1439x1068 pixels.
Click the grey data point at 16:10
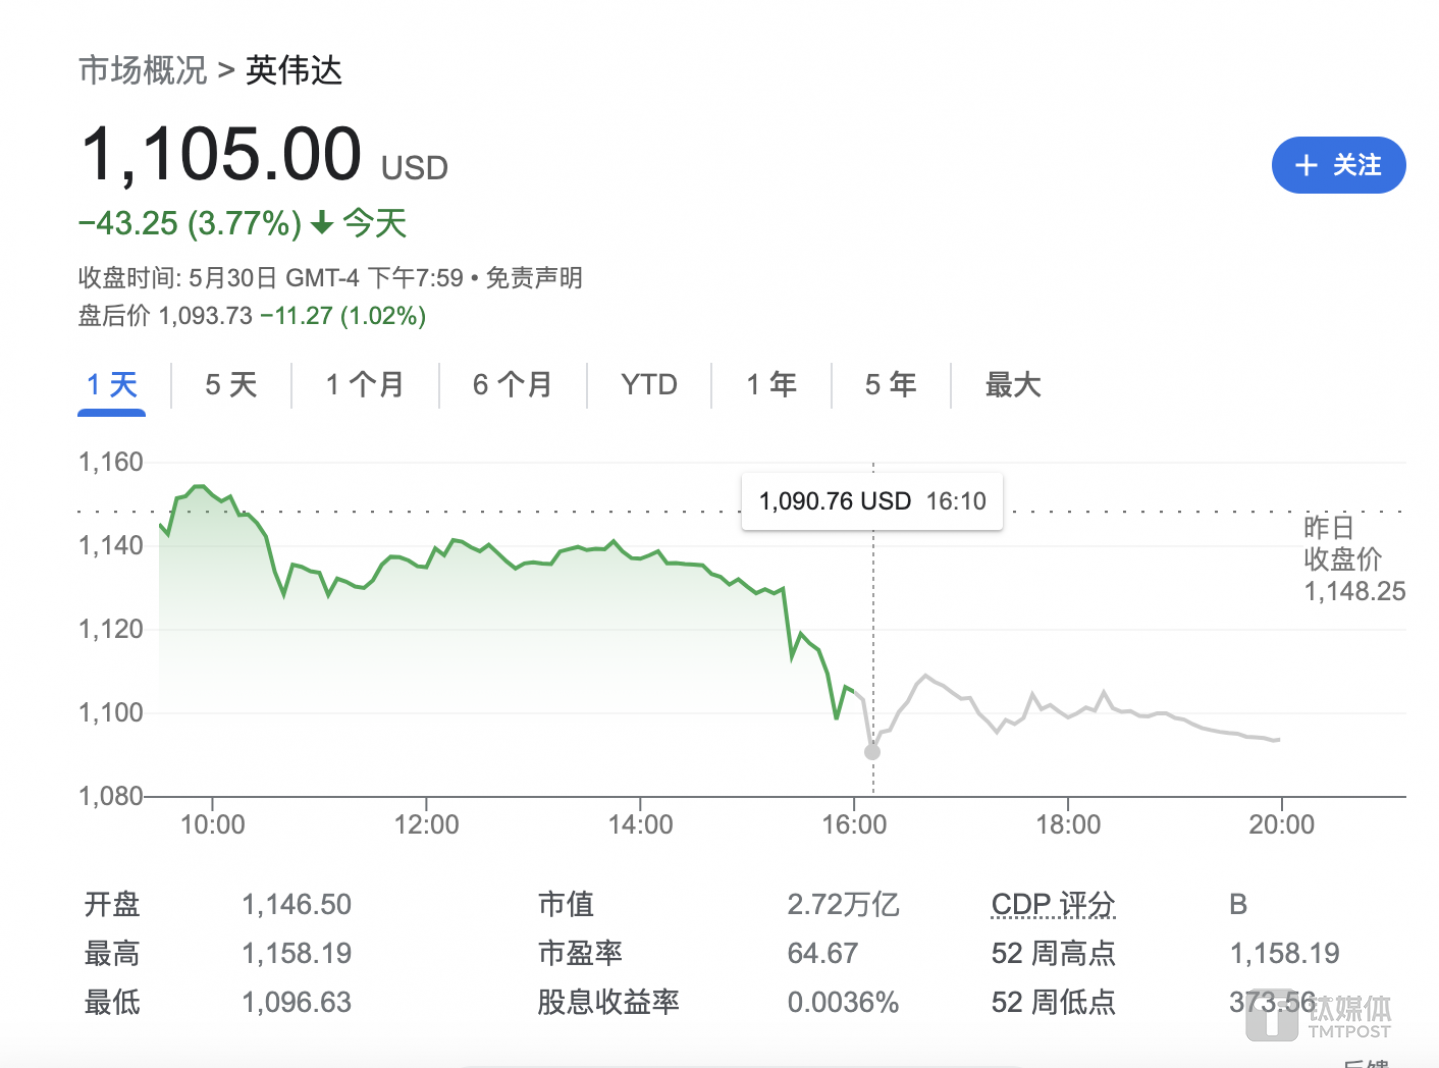point(872,752)
